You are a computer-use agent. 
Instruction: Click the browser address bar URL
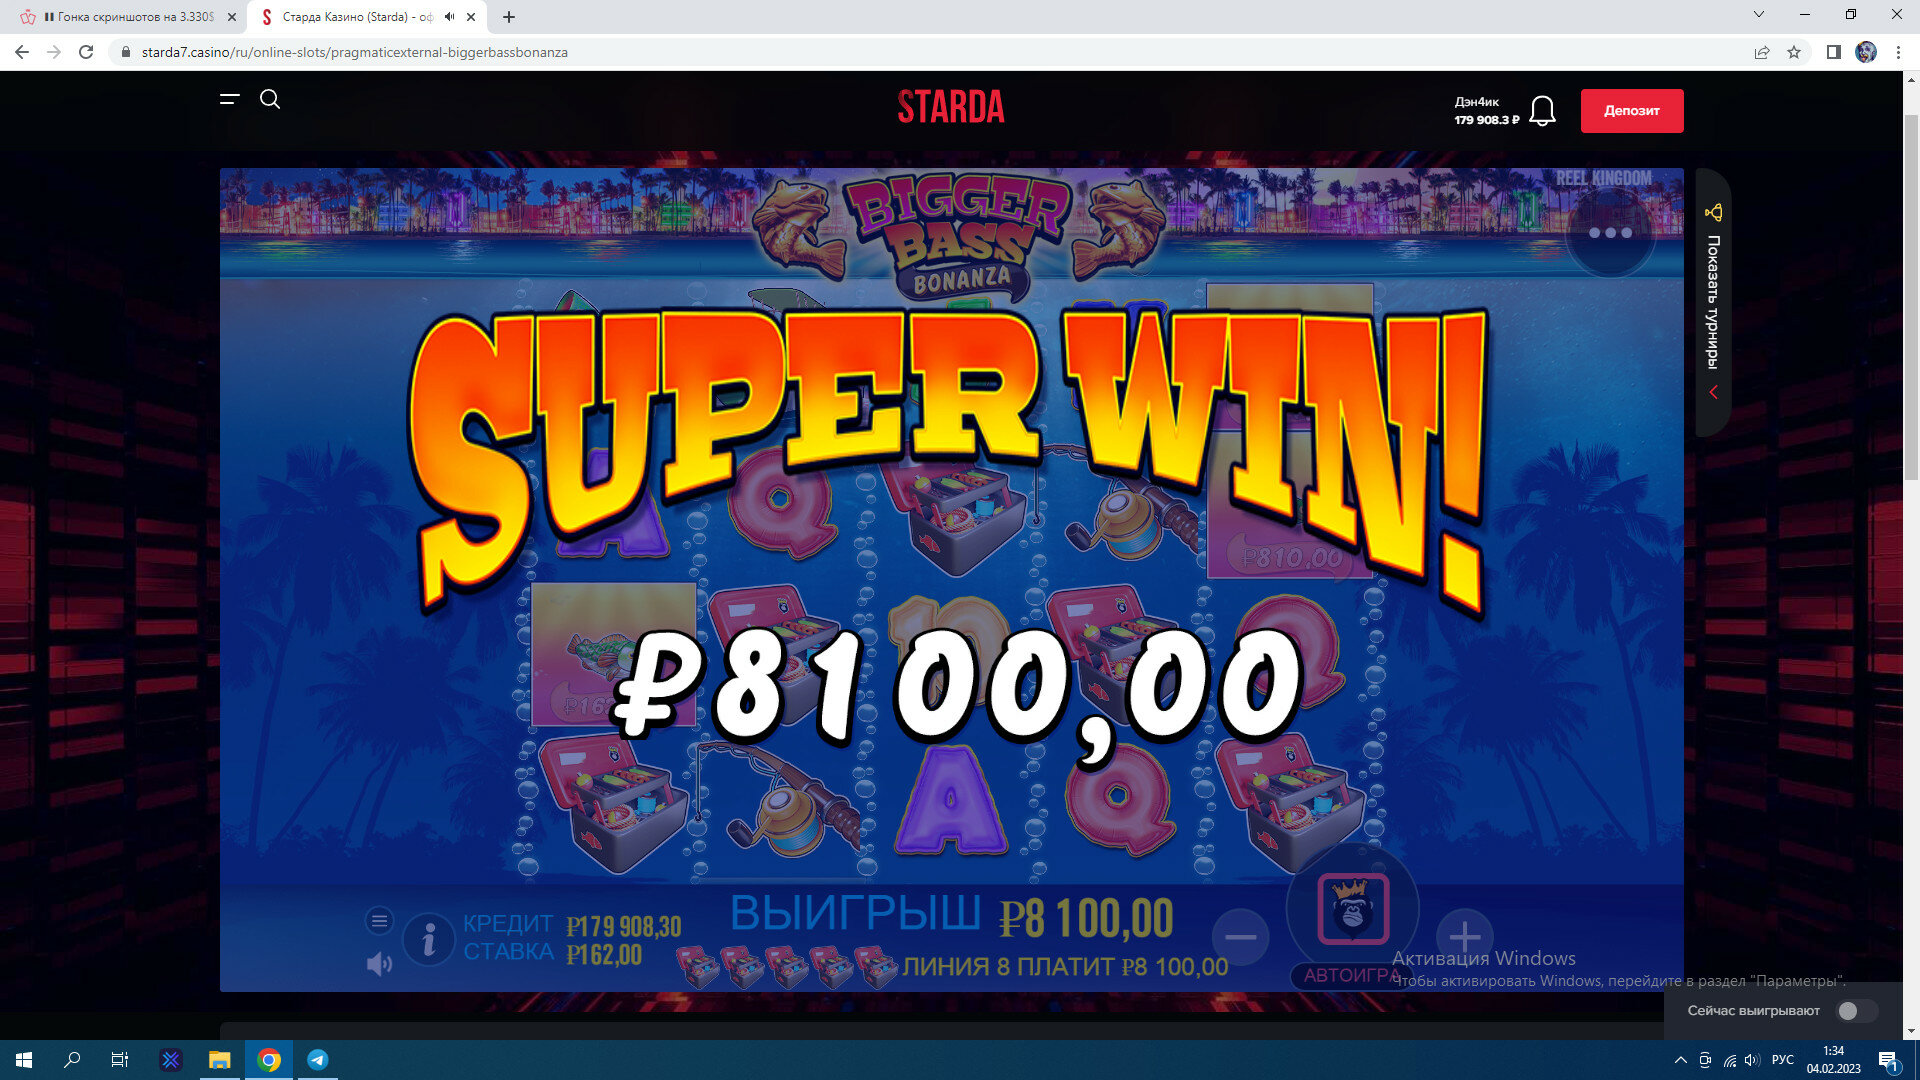click(354, 52)
